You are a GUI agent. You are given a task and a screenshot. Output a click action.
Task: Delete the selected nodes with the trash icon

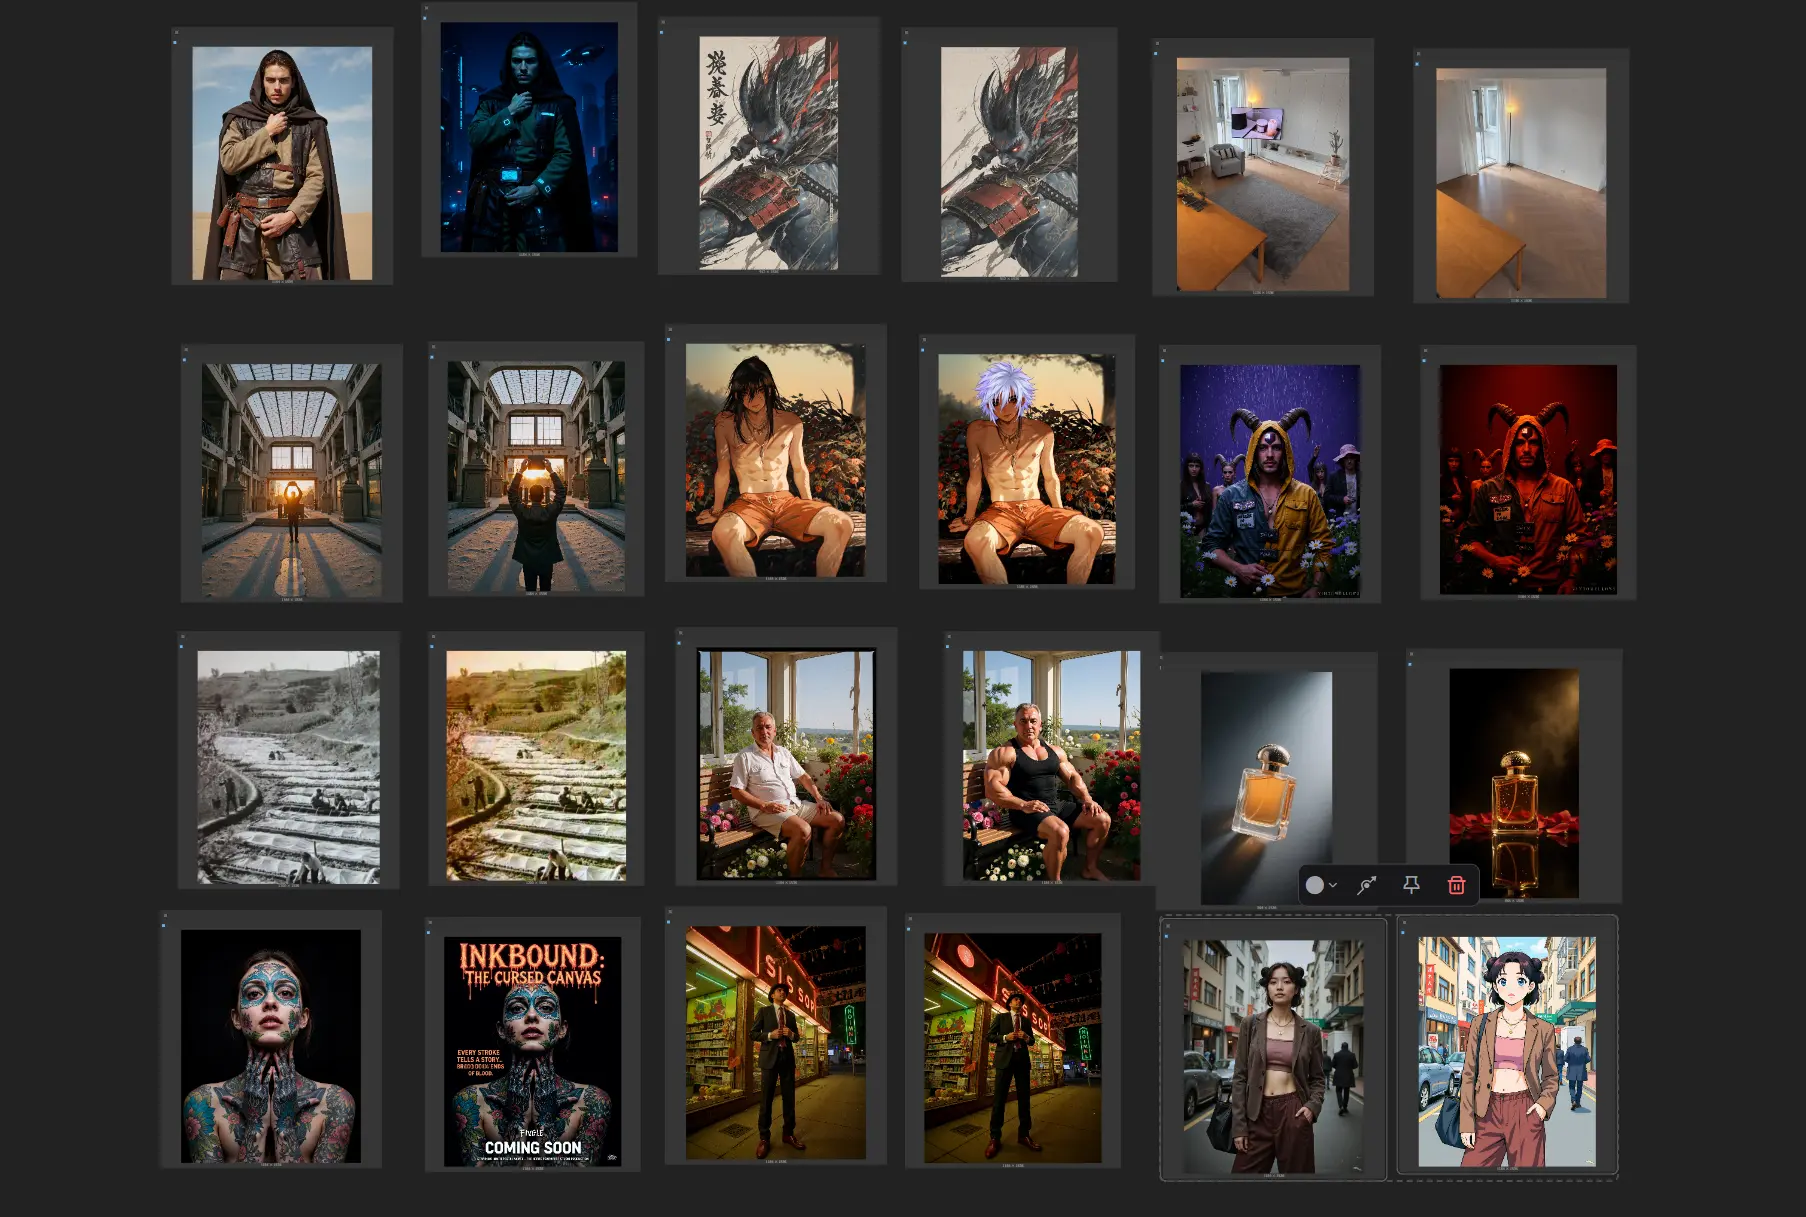point(1456,885)
